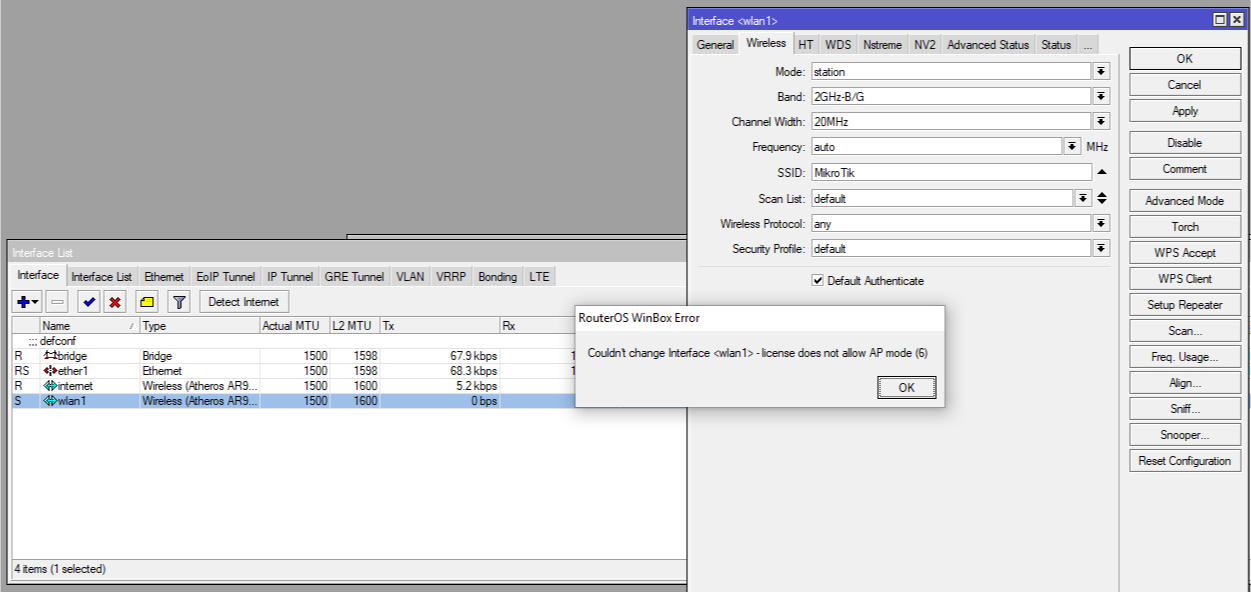
Task: Open the Status tab
Action: click(x=1056, y=45)
